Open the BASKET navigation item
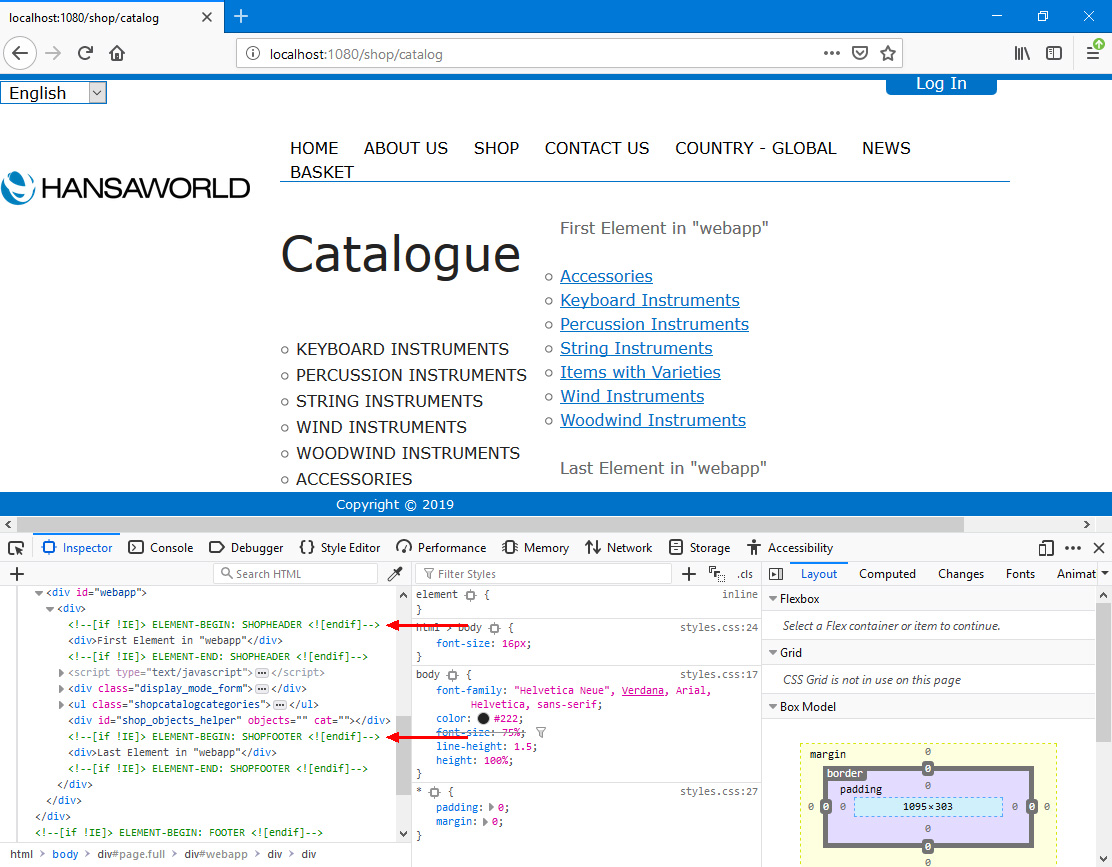This screenshot has height=867, width=1112. coord(322,172)
